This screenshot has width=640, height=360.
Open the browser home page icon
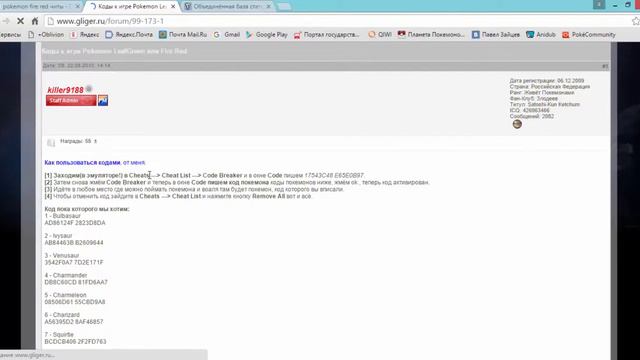click(x=35, y=21)
